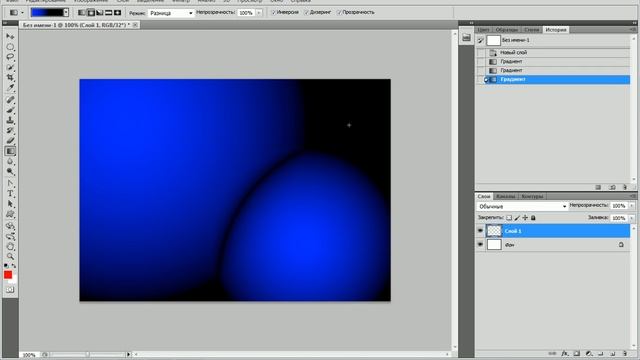Select the Lasso tool

pos(10,57)
